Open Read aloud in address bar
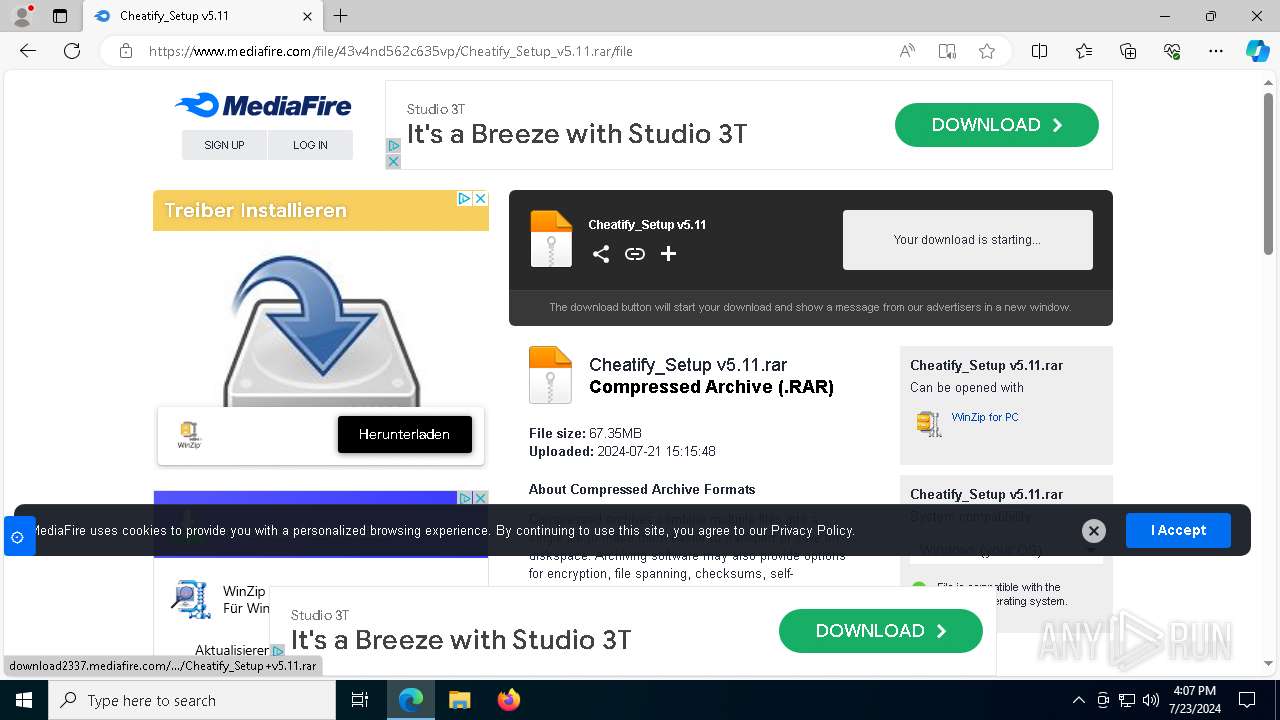 pyautogui.click(x=907, y=51)
